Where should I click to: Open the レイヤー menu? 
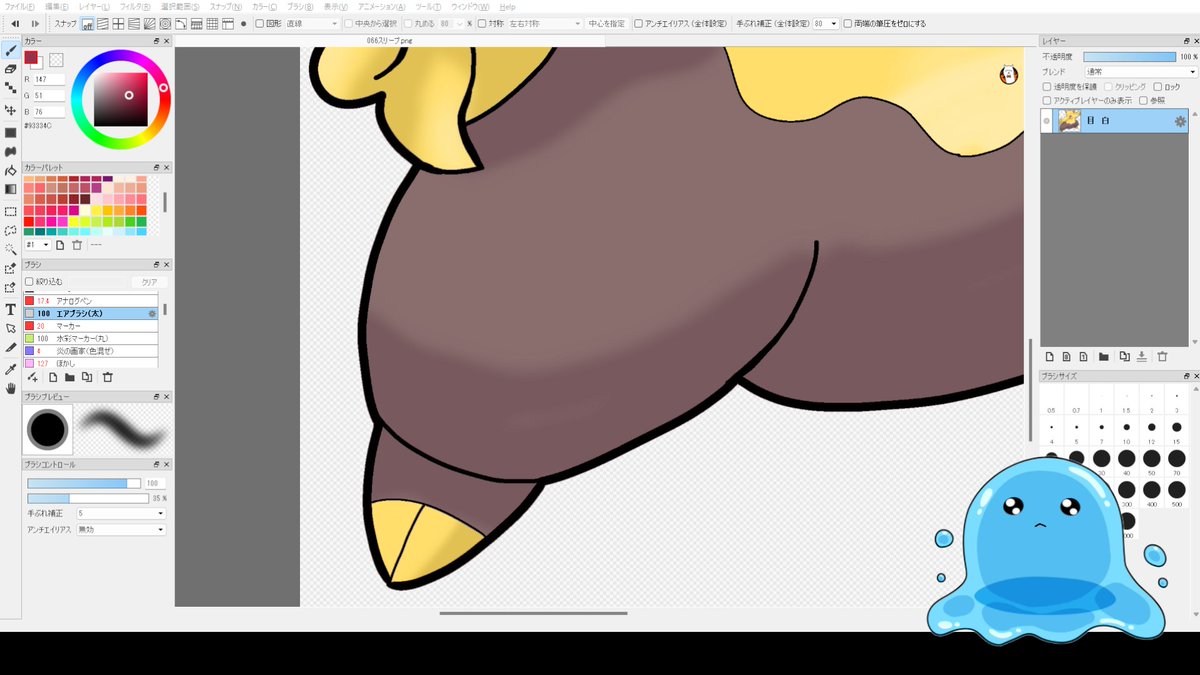tap(96, 6)
